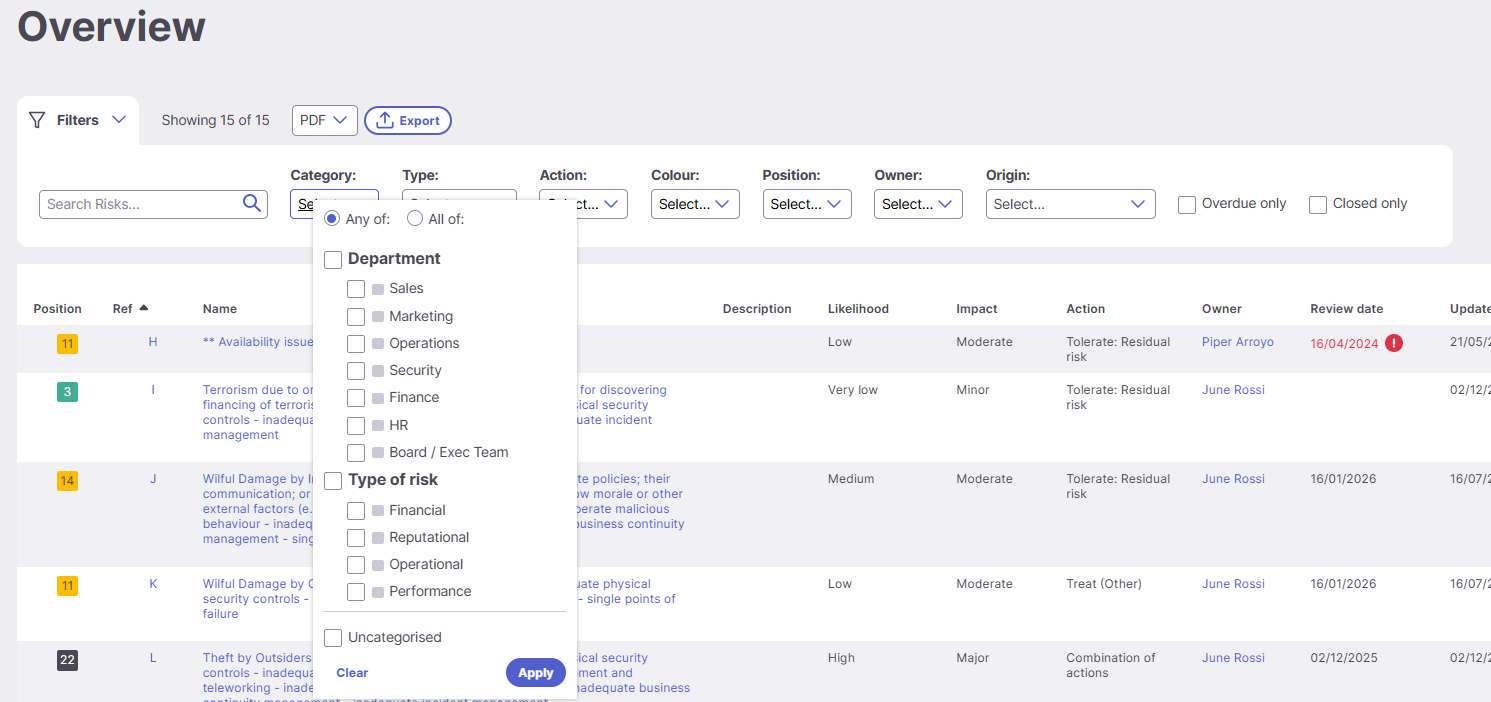Image resolution: width=1491 pixels, height=702 pixels.
Task: Click the upload icon on Export
Action: [x=385, y=120]
